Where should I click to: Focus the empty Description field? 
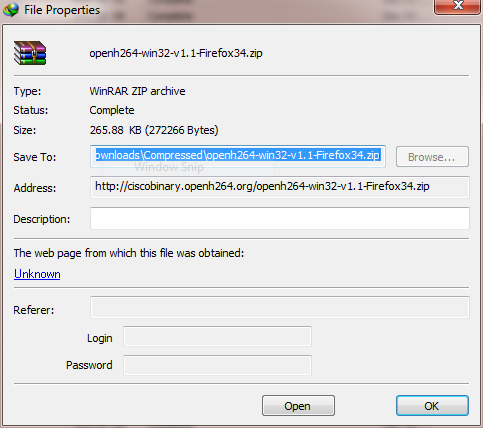click(280, 218)
